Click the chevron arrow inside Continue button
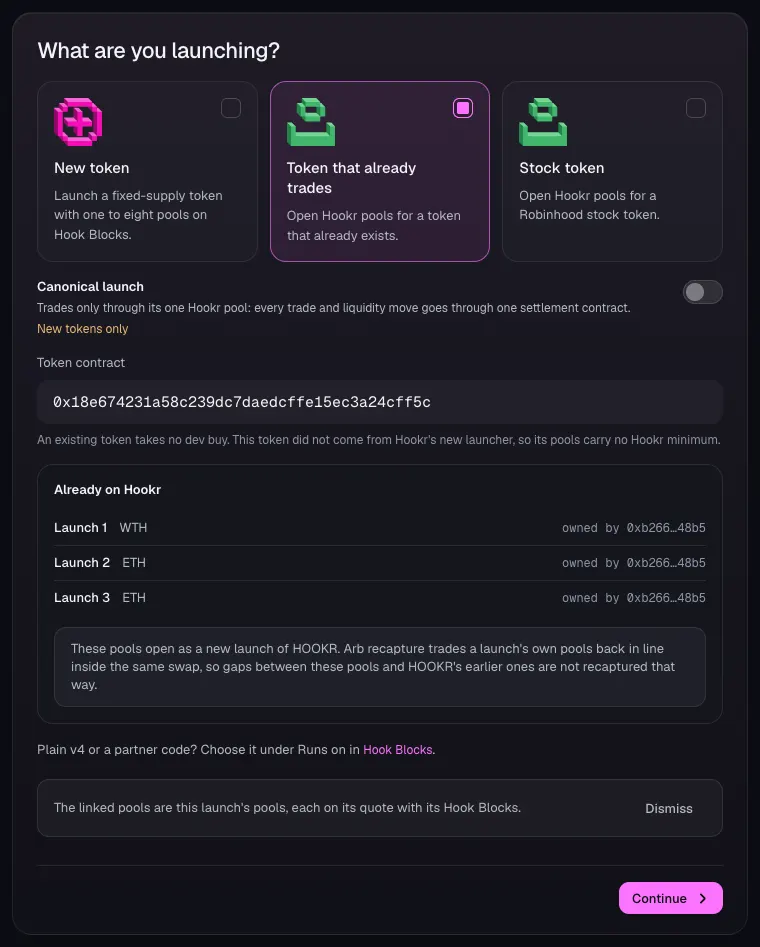760x947 pixels. point(703,898)
